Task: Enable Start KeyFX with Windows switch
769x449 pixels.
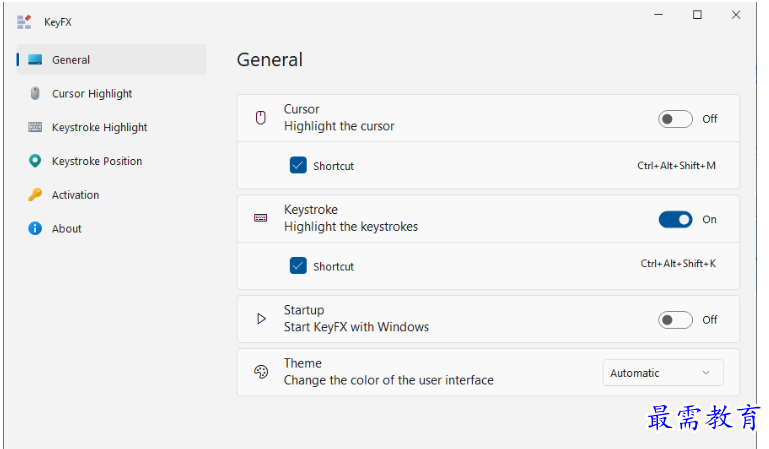Action: coord(675,320)
